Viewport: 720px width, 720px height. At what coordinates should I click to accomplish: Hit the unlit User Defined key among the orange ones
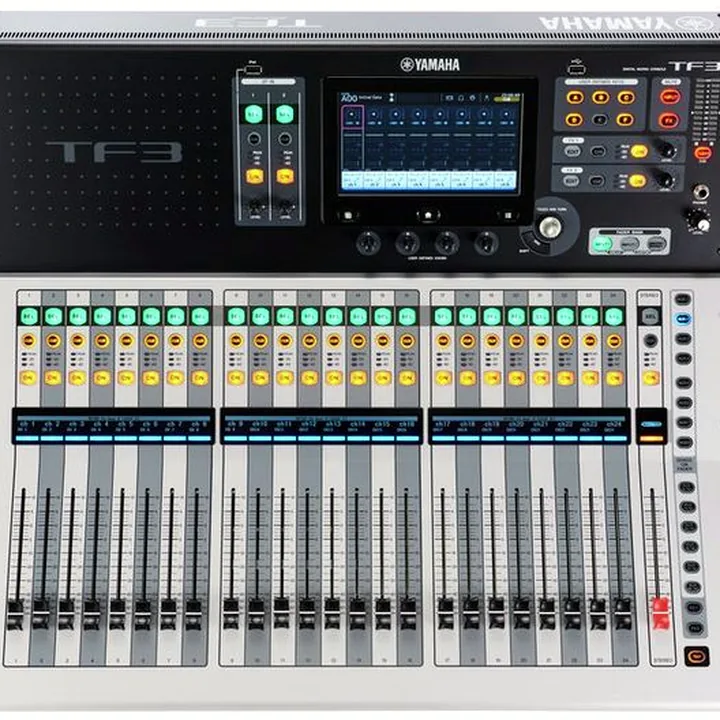point(599,120)
